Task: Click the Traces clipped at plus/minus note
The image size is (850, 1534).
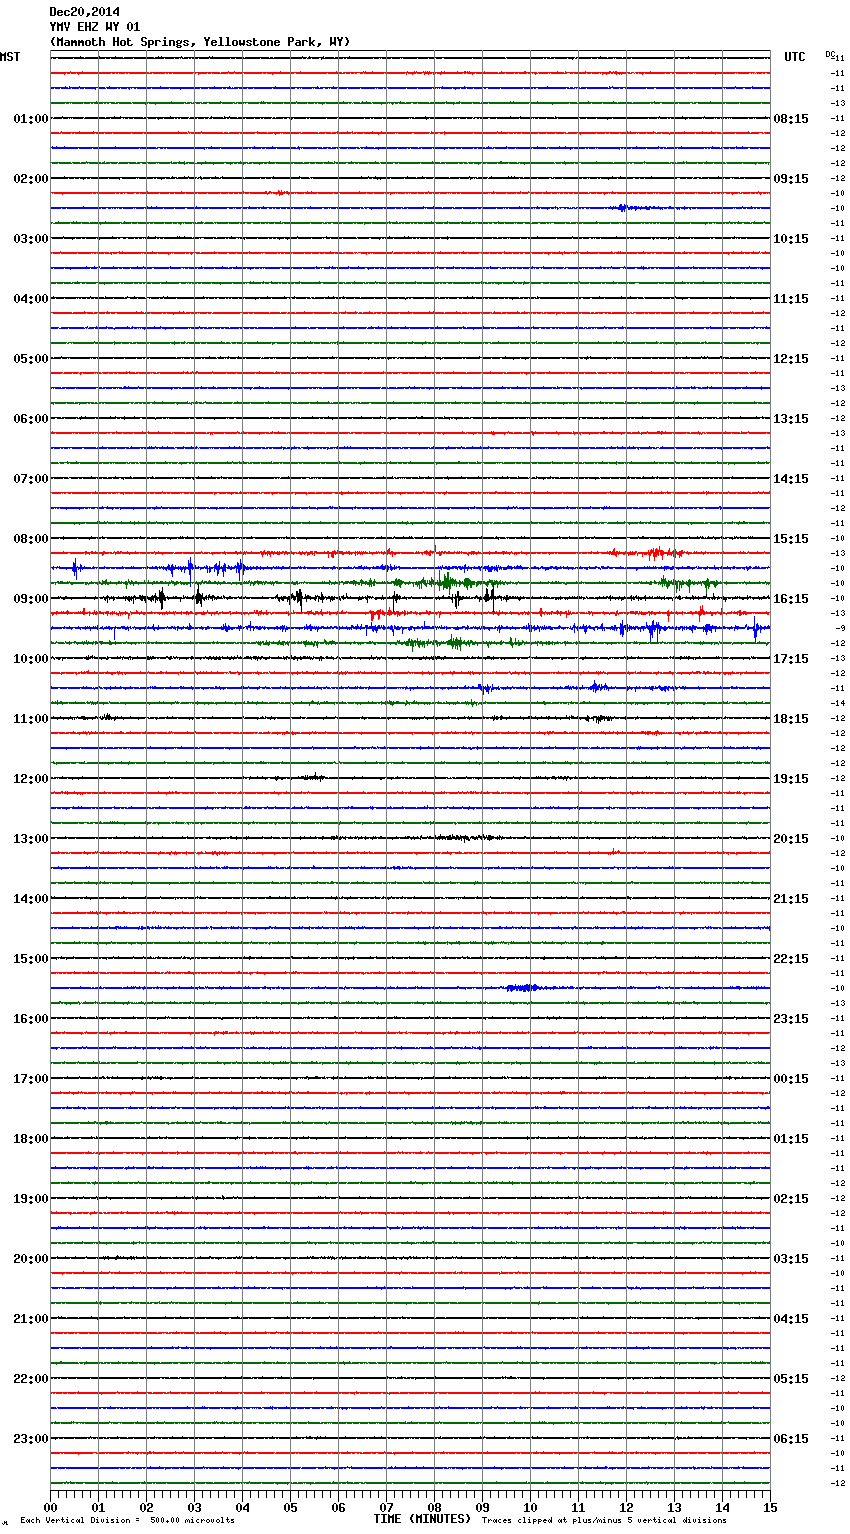Action: coord(604,1520)
